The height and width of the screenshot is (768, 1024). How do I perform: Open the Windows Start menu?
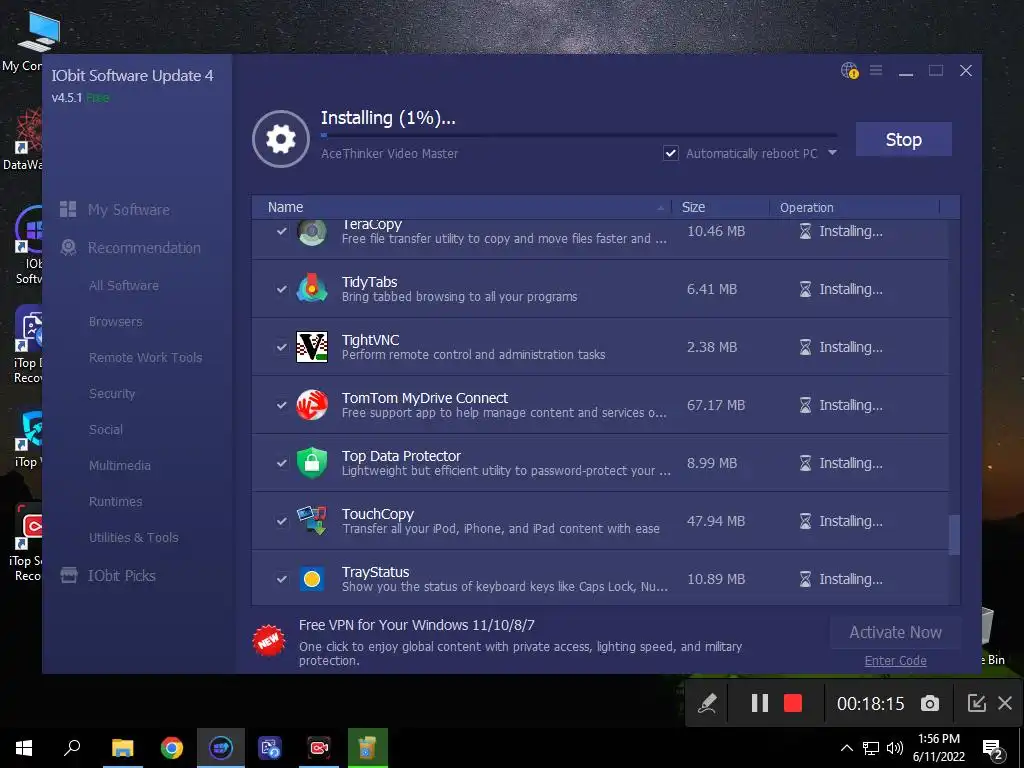pyautogui.click(x=24, y=748)
